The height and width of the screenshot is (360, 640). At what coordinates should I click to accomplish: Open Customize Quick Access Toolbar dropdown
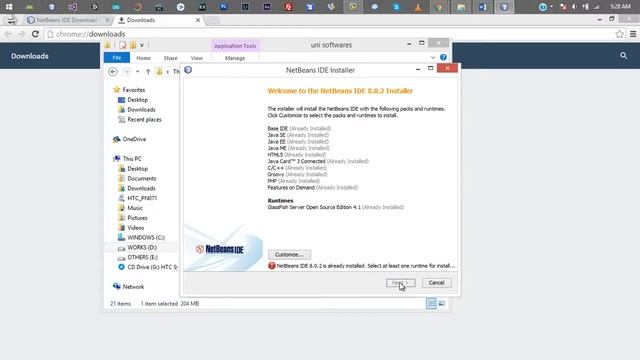pyautogui.click(x=142, y=45)
